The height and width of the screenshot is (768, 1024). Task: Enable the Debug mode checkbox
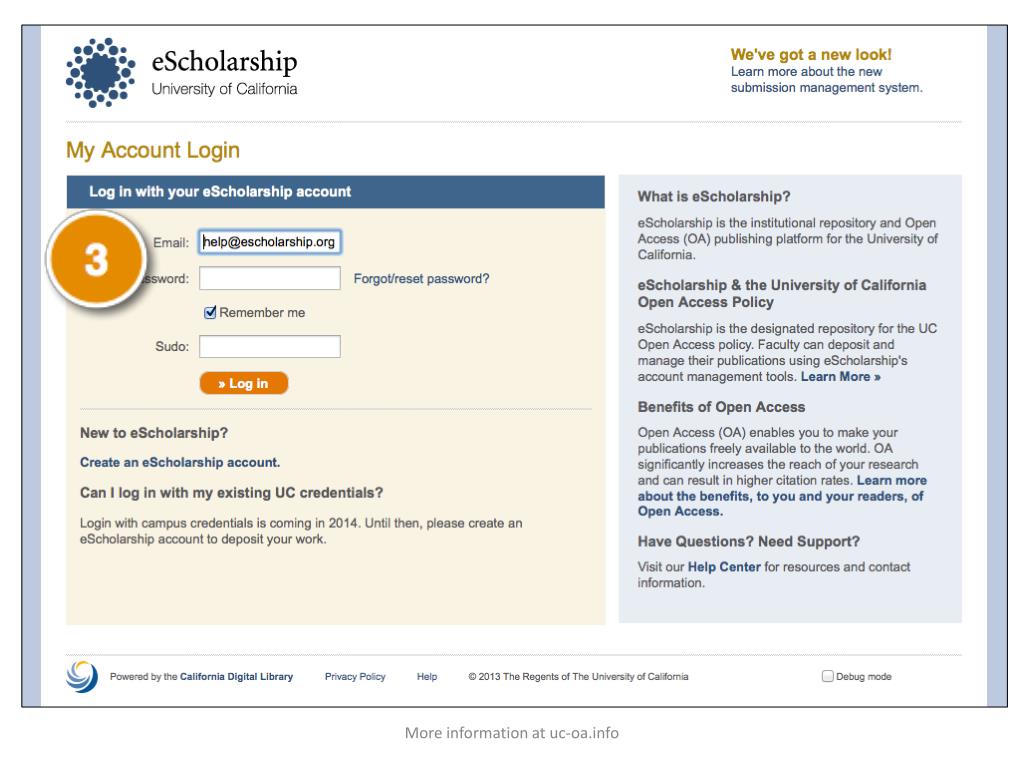[x=827, y=677]
